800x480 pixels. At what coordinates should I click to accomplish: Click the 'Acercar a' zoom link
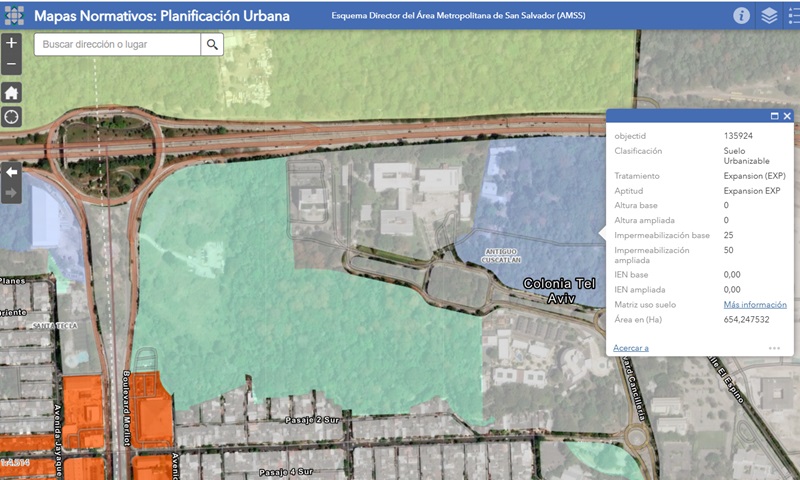631,348
